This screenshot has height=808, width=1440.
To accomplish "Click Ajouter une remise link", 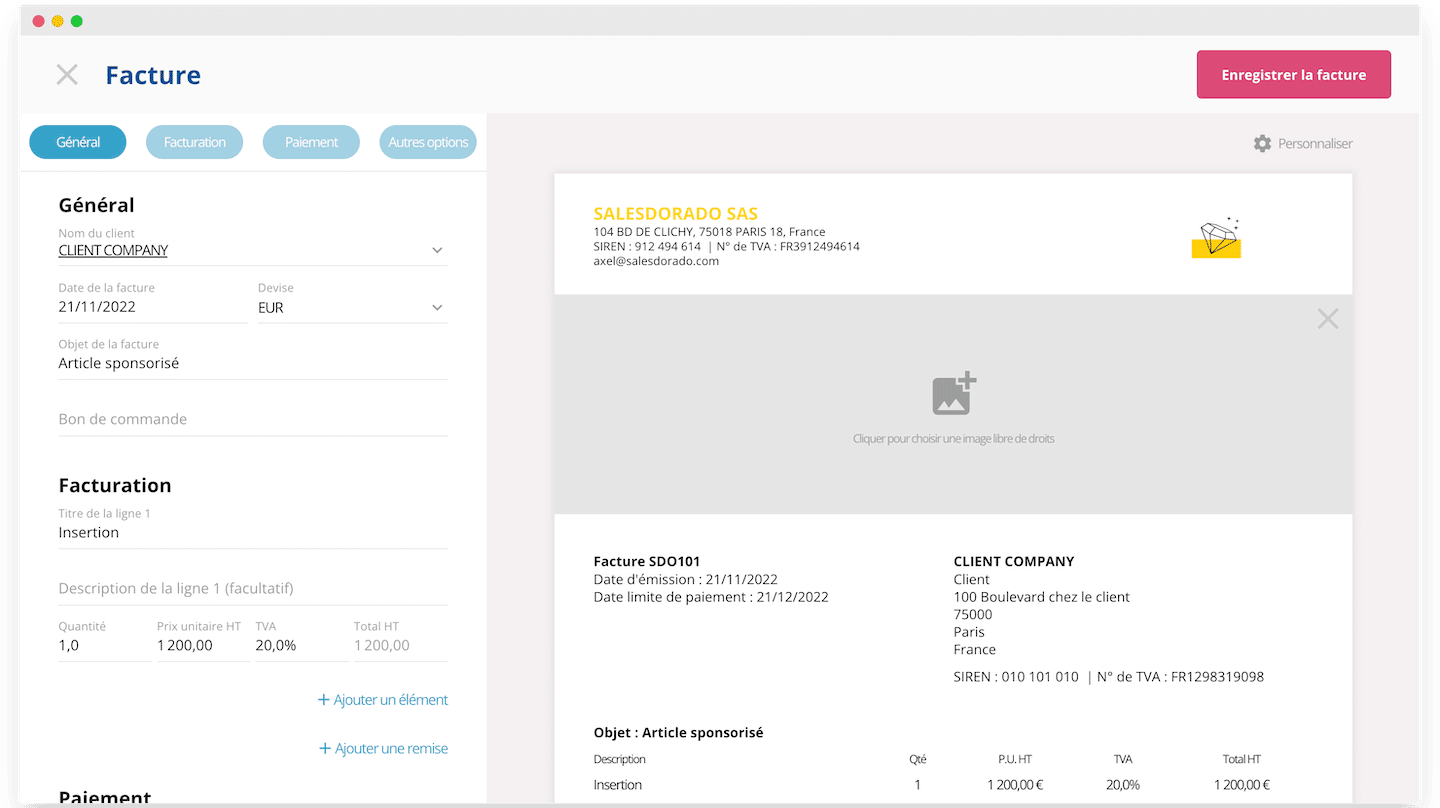I will (383, 748).
